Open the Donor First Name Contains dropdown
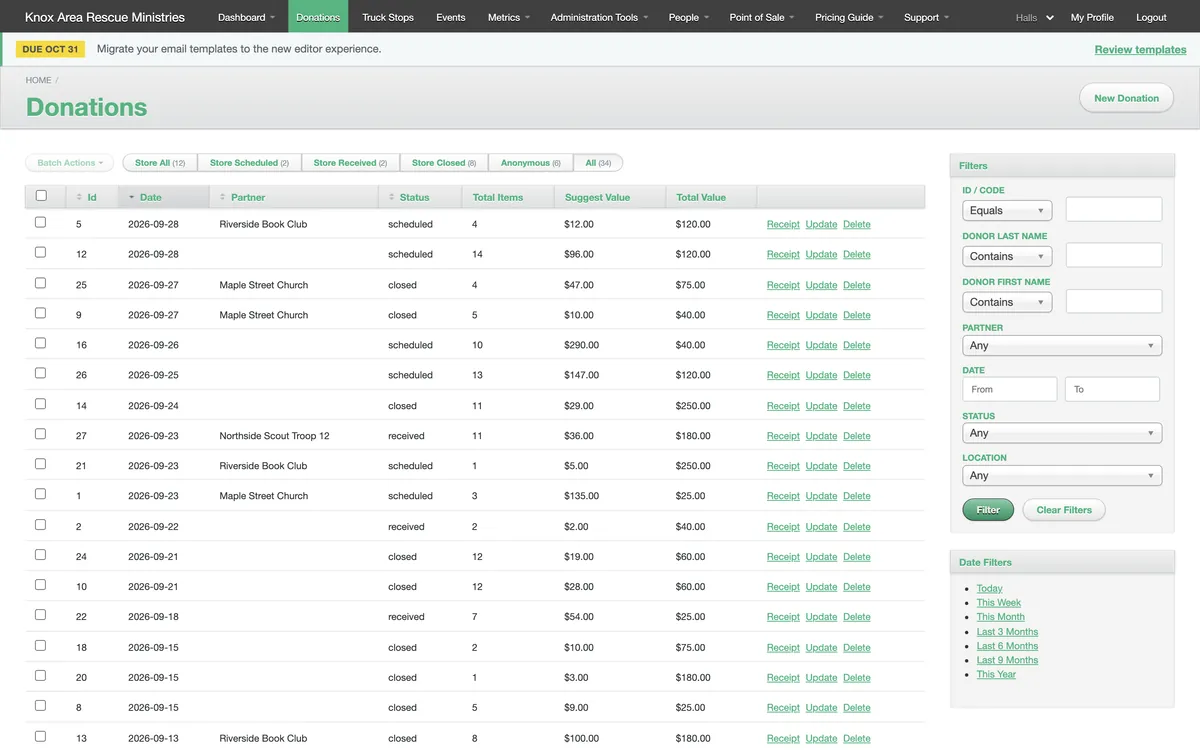This screenshot has width=1200, height=750. point(1007,302)
